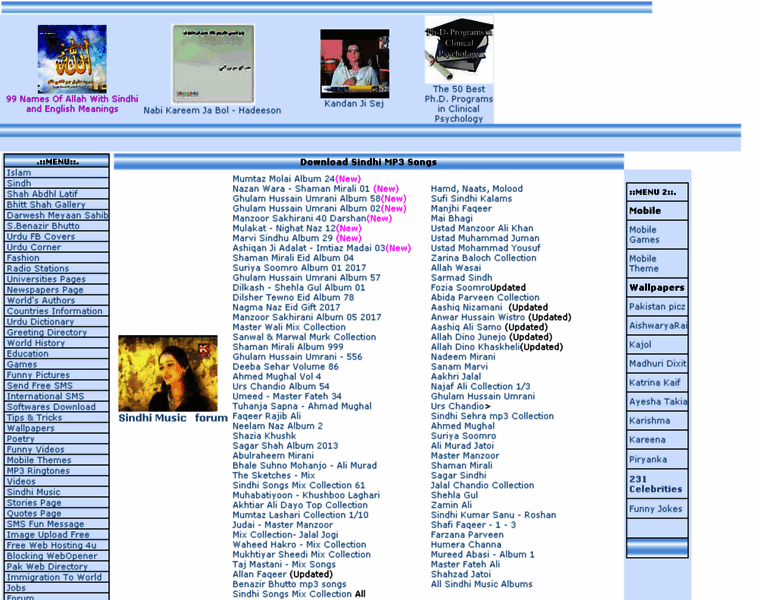The height and width of the screenshot is (600, 760).
Task: Follow the Nabi Kareem Ja Bol - Hadeeson link
Action: (x=212, y=111)
